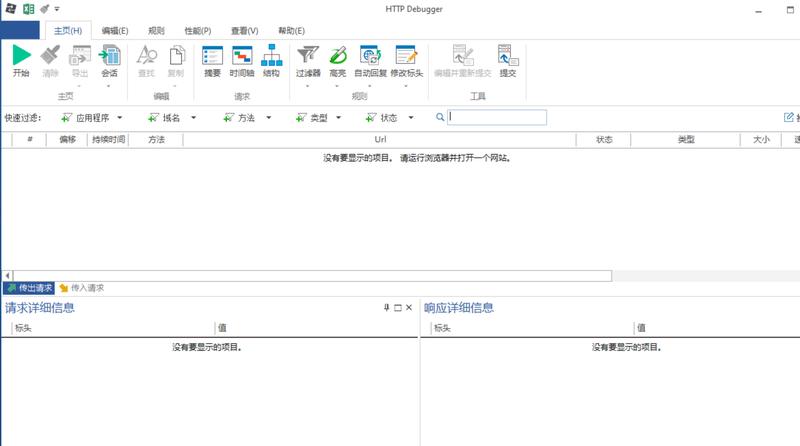Sort by the 大小 column header

[761, 139]
